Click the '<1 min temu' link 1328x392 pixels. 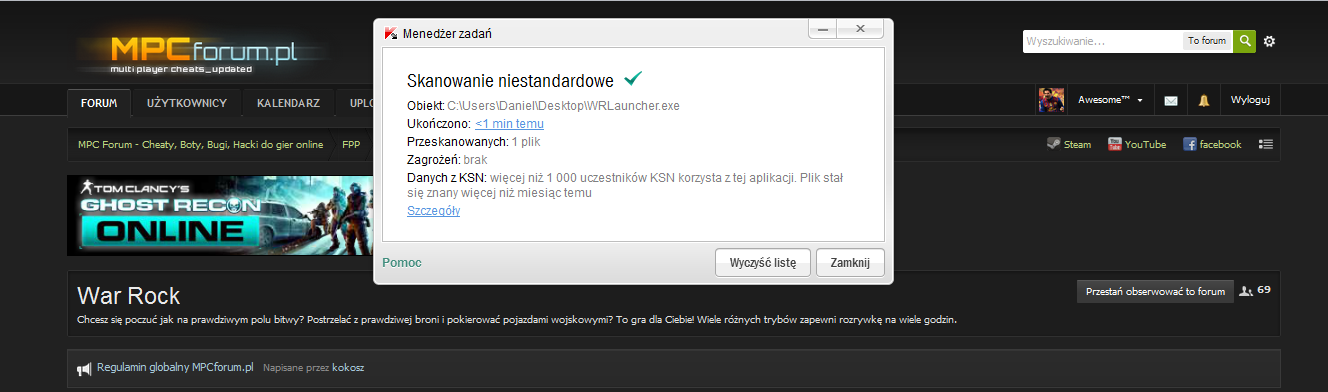pos(509,123)
